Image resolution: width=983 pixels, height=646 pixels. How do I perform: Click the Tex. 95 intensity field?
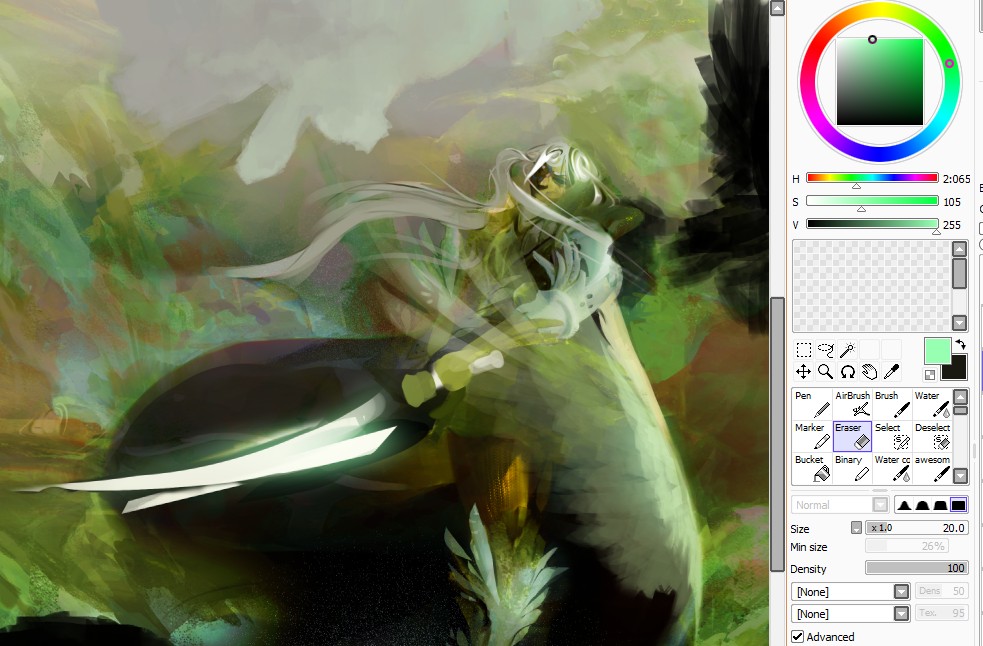click(x=941, y=613)
